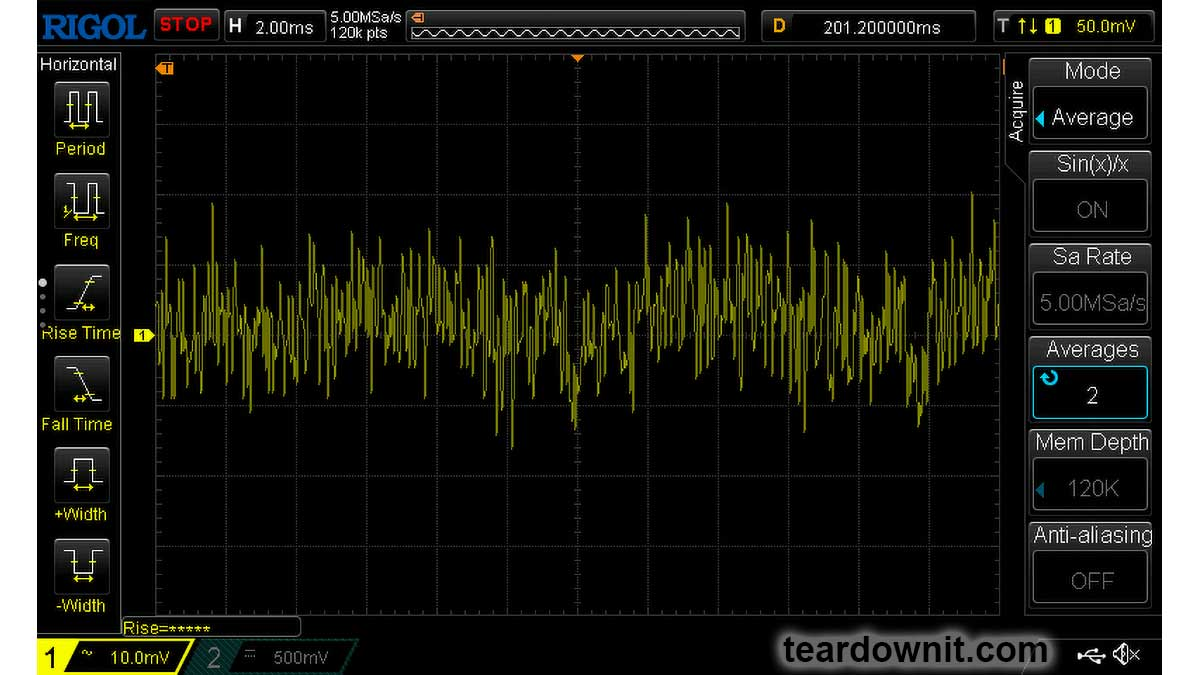Click the horizontal delay 201.200000ms readout

point(868,27)
